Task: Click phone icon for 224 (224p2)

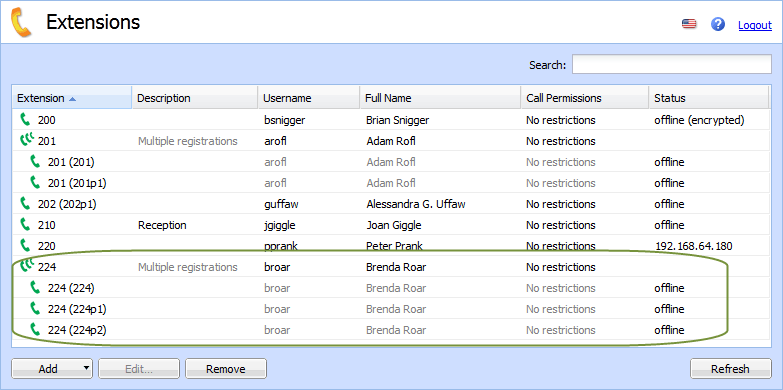Action: (35, 330)
